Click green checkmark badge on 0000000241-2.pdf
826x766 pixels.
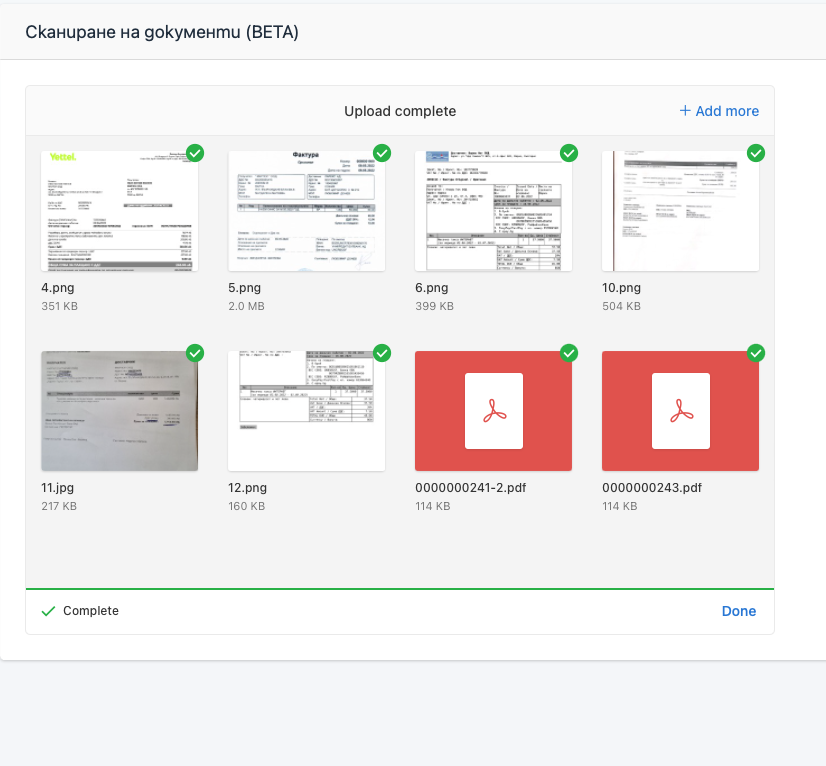click(569, 353)
